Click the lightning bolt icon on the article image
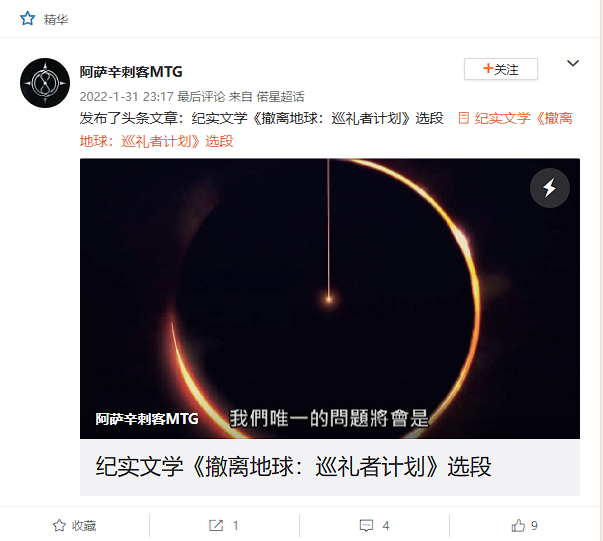The image size is (603, 541). (x=550, y=188)
